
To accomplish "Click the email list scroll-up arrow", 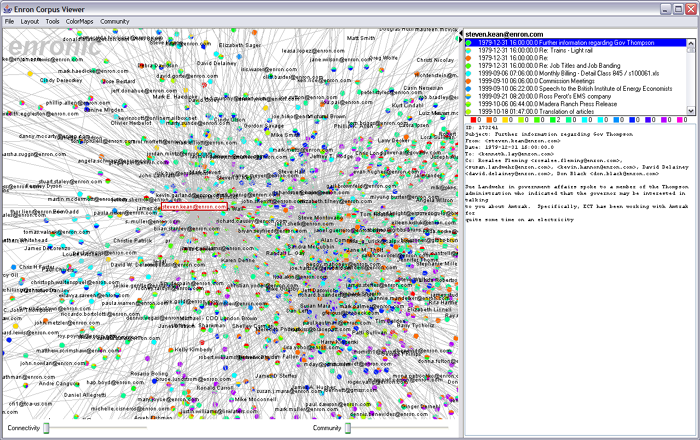I will click(x=691, y=43).
